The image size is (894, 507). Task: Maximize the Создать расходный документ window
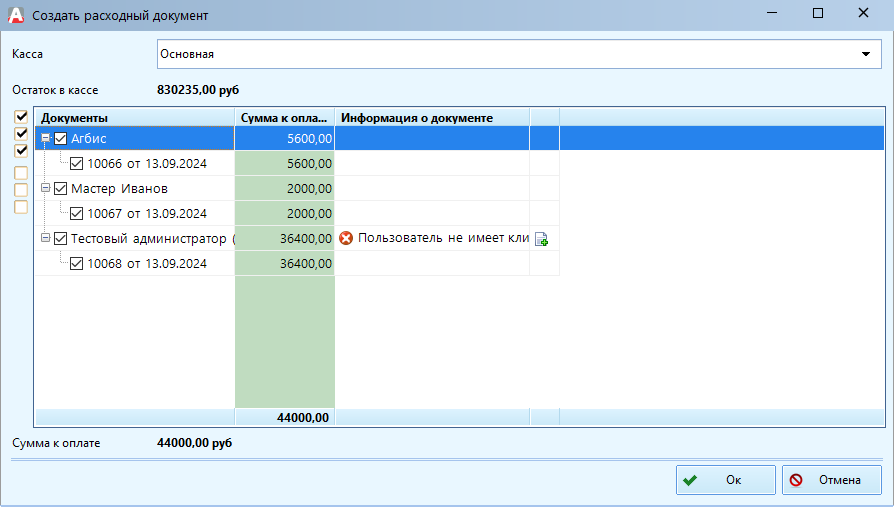[x=817, y=14]
